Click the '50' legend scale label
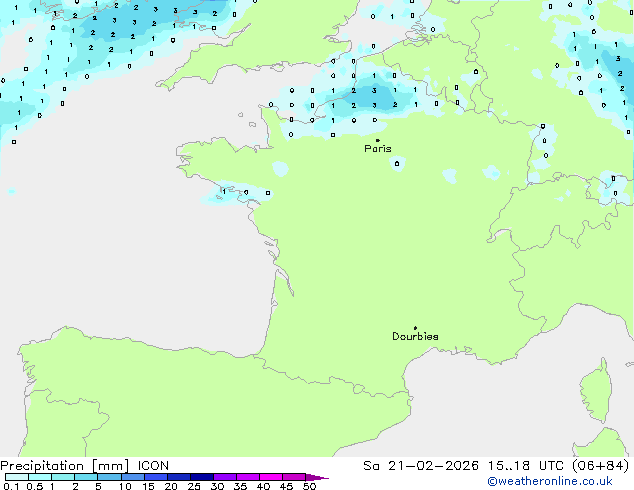This screenshot has height=490, width=634. (310, 486)
